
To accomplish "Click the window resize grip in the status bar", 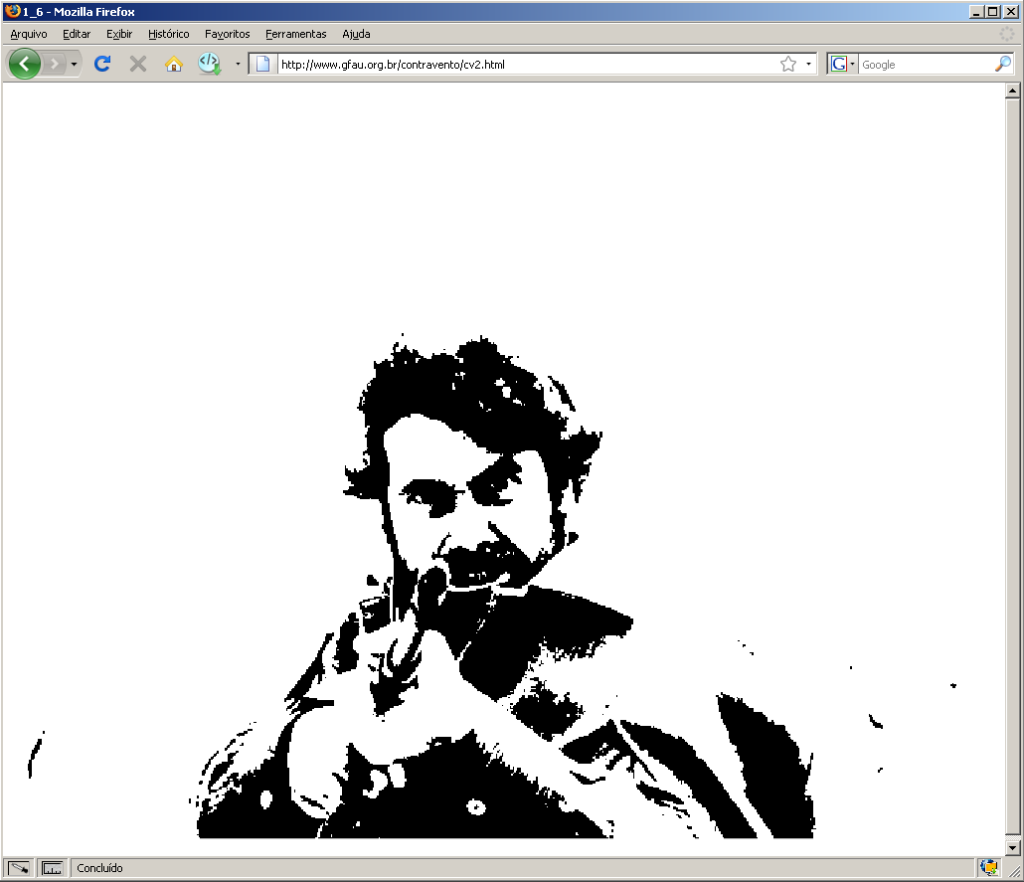I will click(1014, 871).
